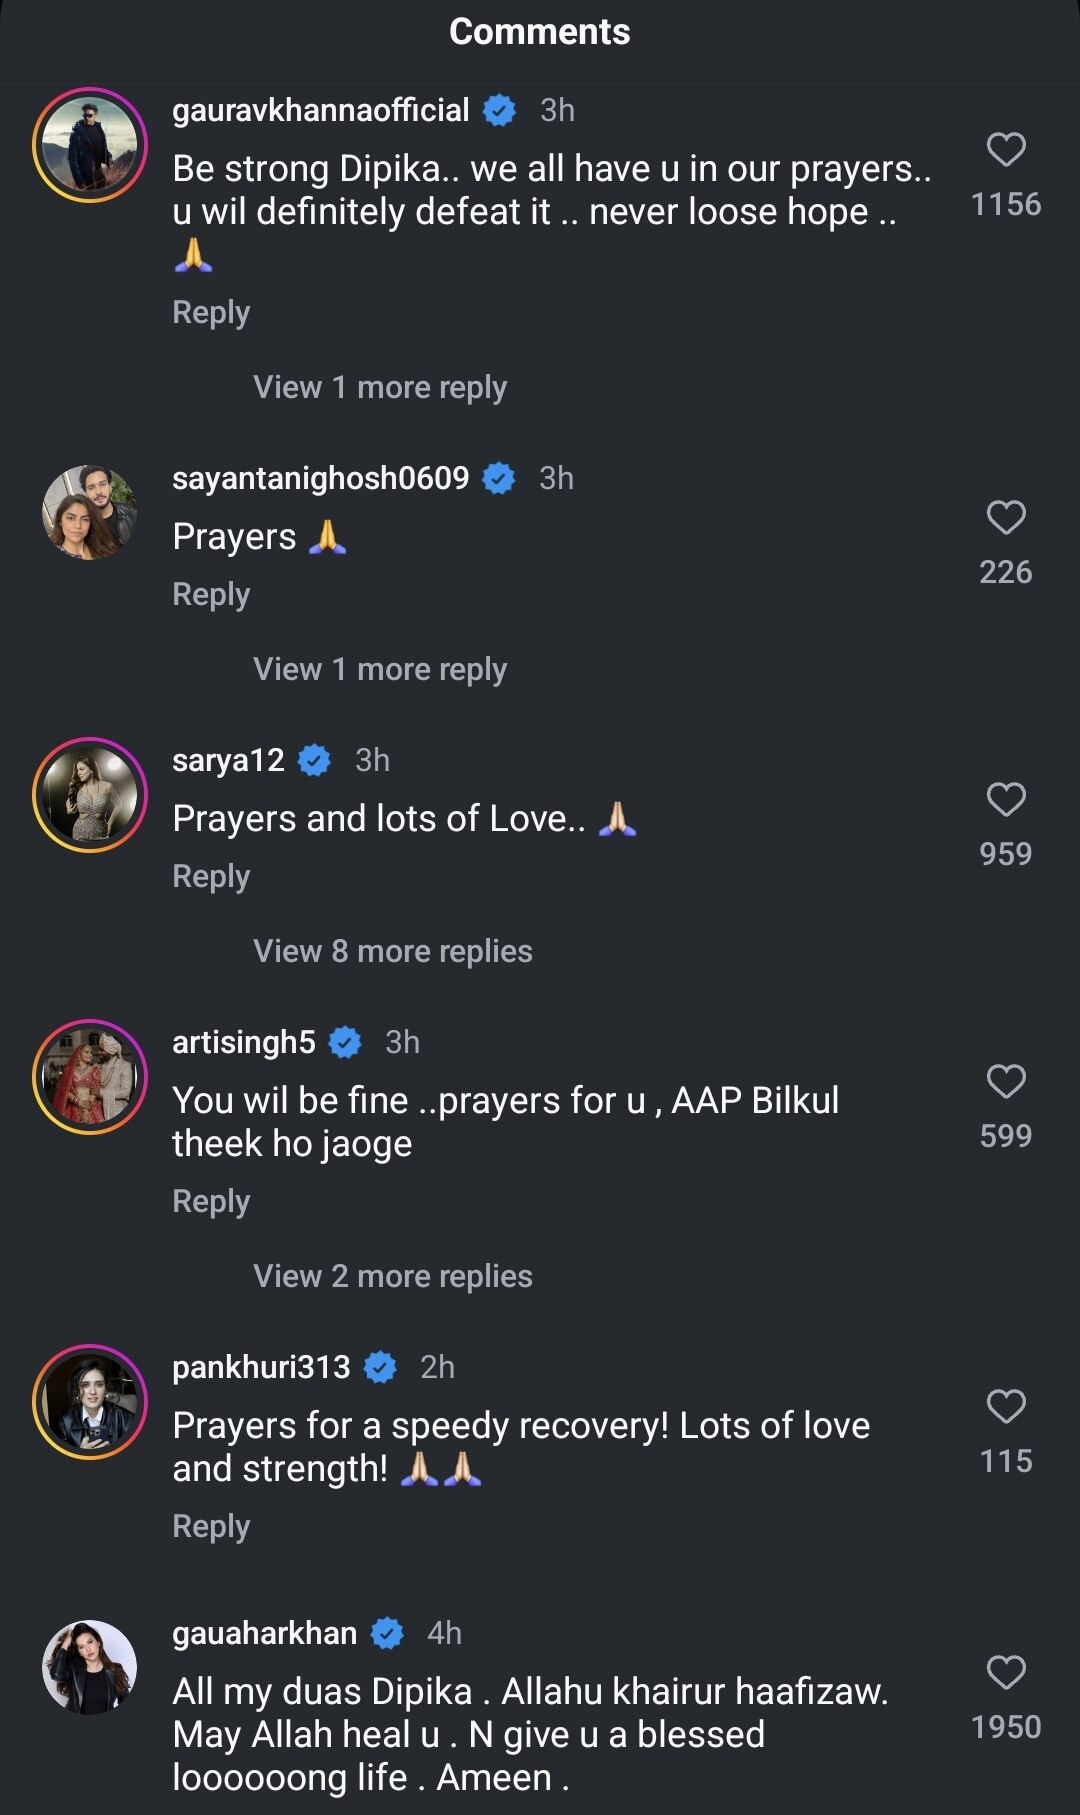Like sarya12's comment using heart icon

click(1006, 800)
